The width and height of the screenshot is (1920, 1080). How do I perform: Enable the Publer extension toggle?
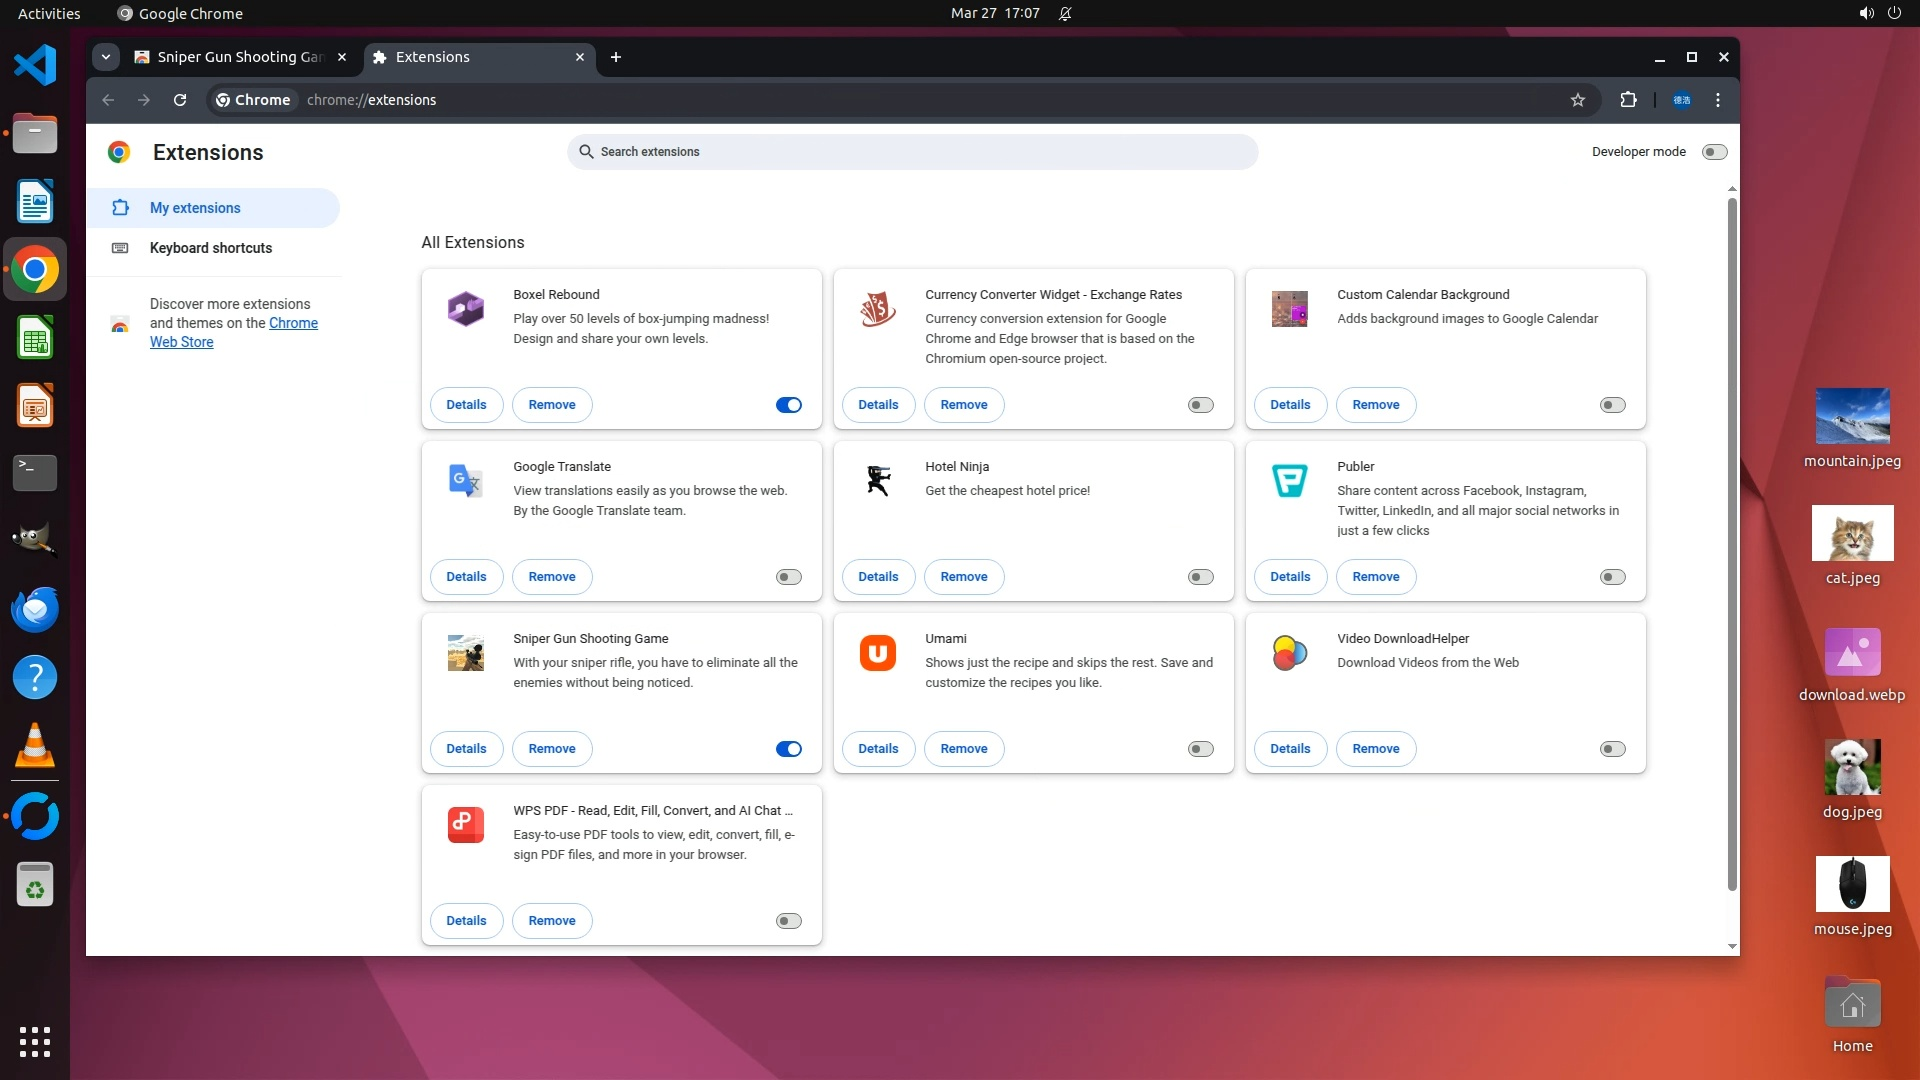click(1612, 577)
